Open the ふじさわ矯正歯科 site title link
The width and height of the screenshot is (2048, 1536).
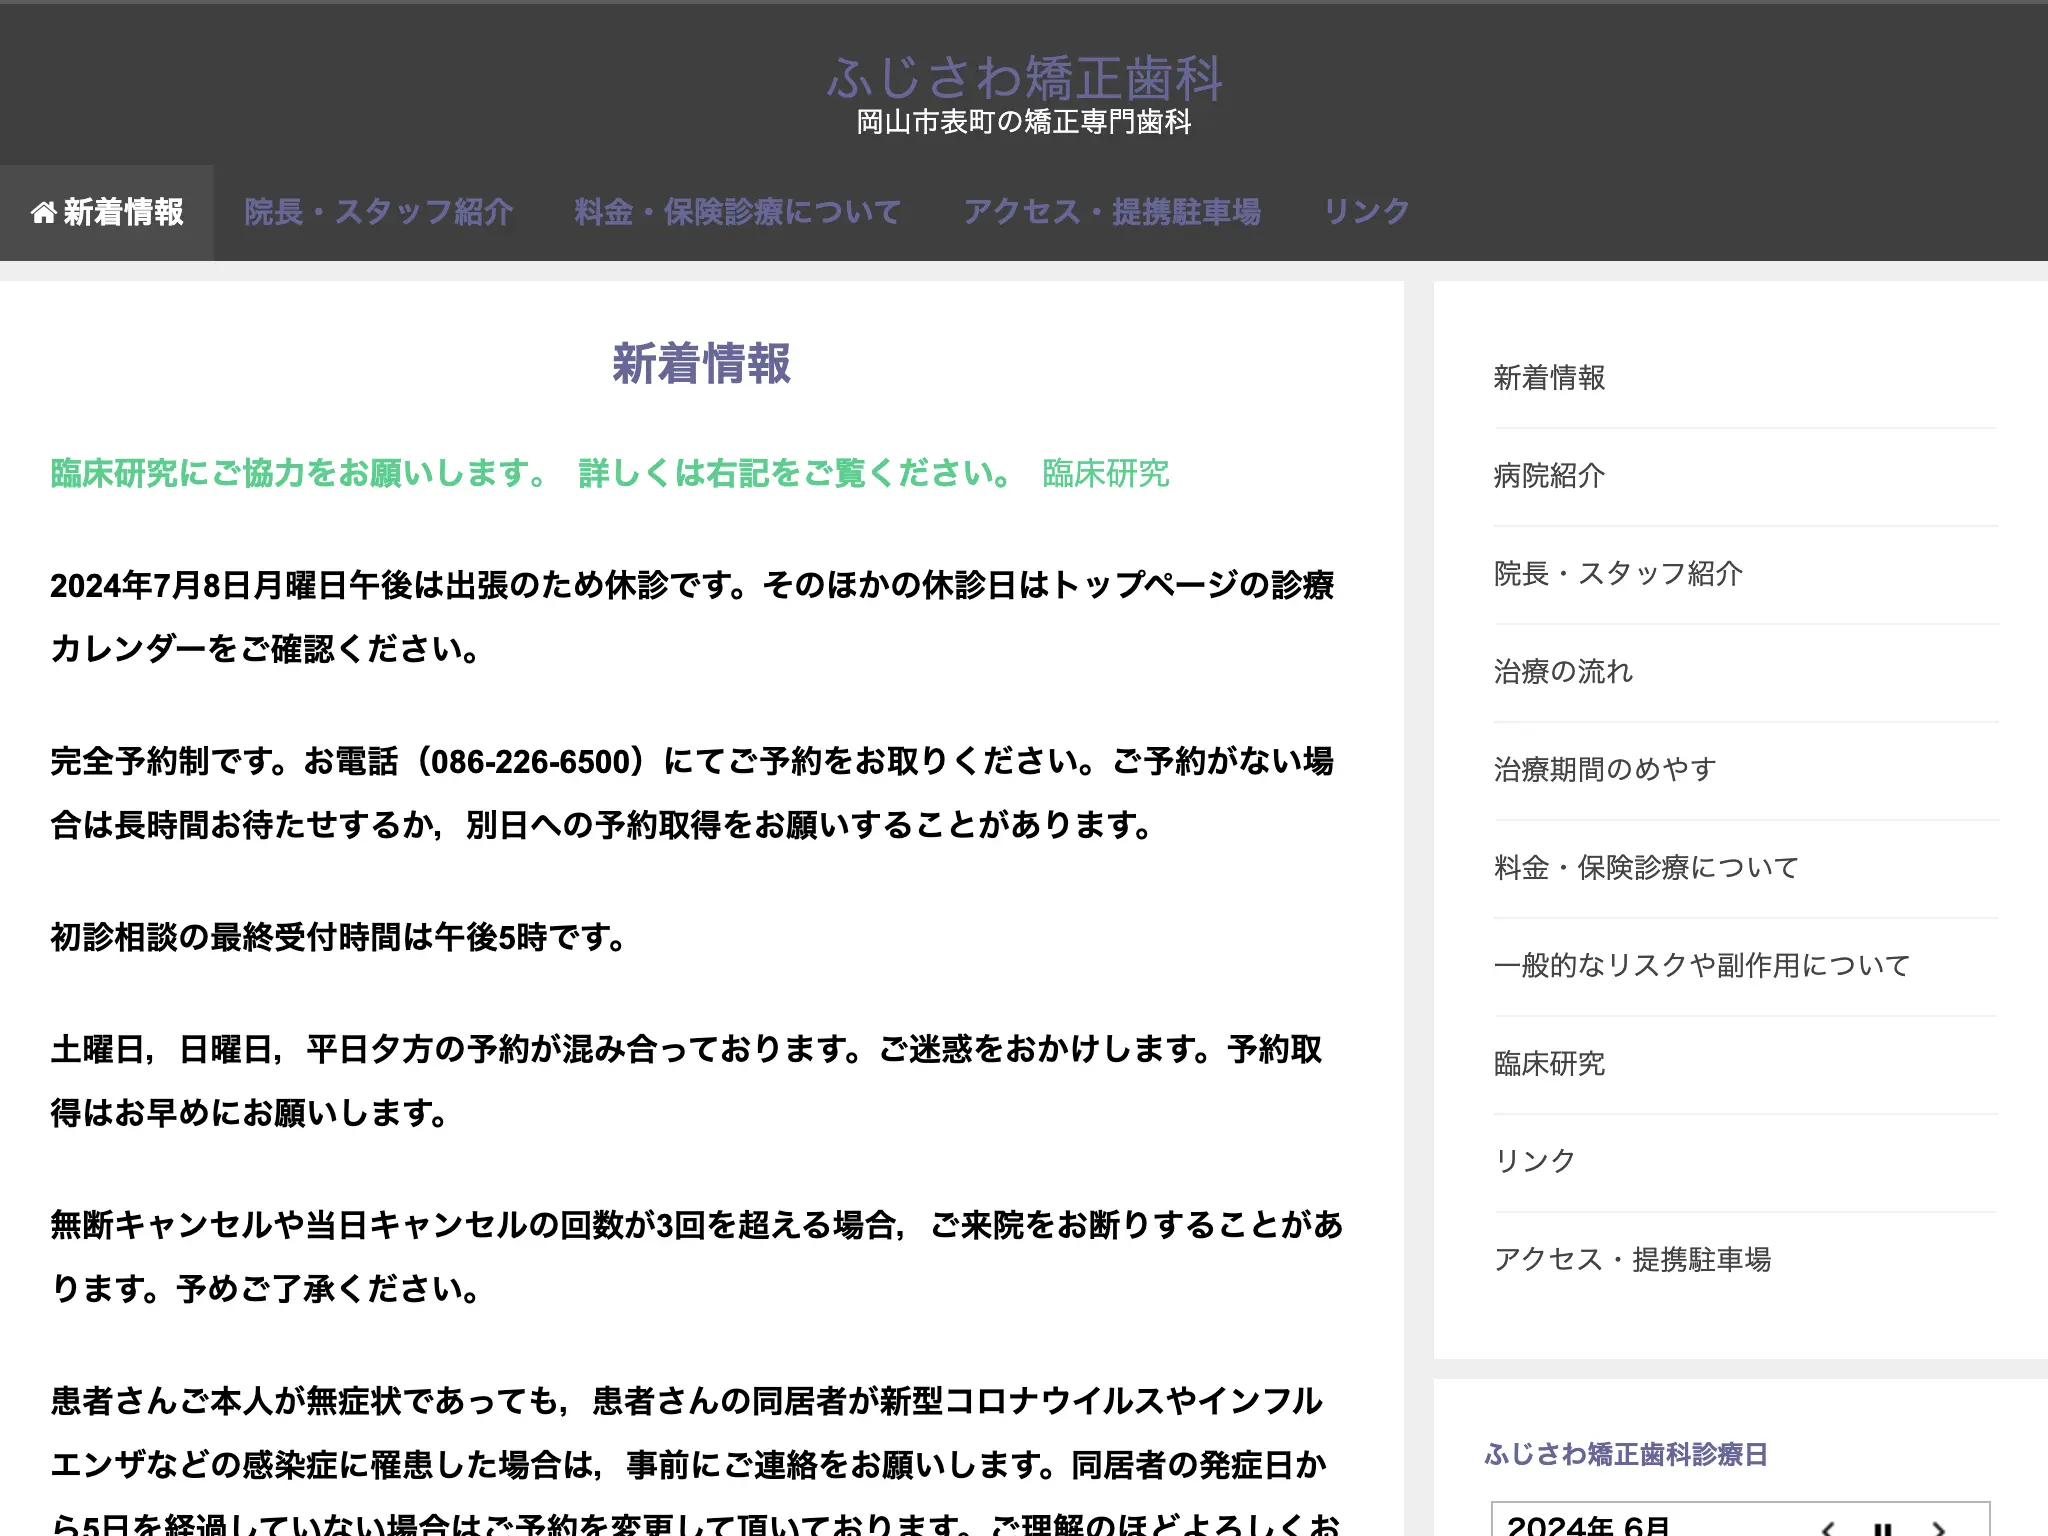1024,78
